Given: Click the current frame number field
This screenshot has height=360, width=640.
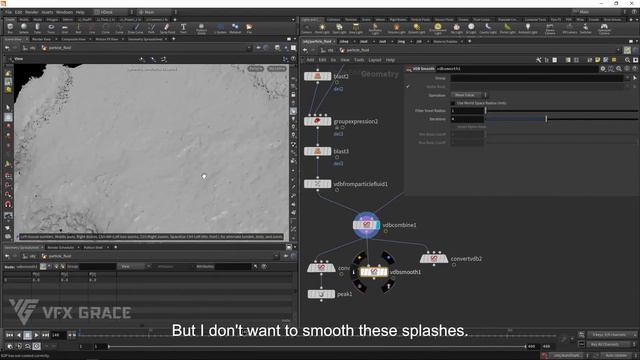Looking at the screenshot, I should (59, 335).
